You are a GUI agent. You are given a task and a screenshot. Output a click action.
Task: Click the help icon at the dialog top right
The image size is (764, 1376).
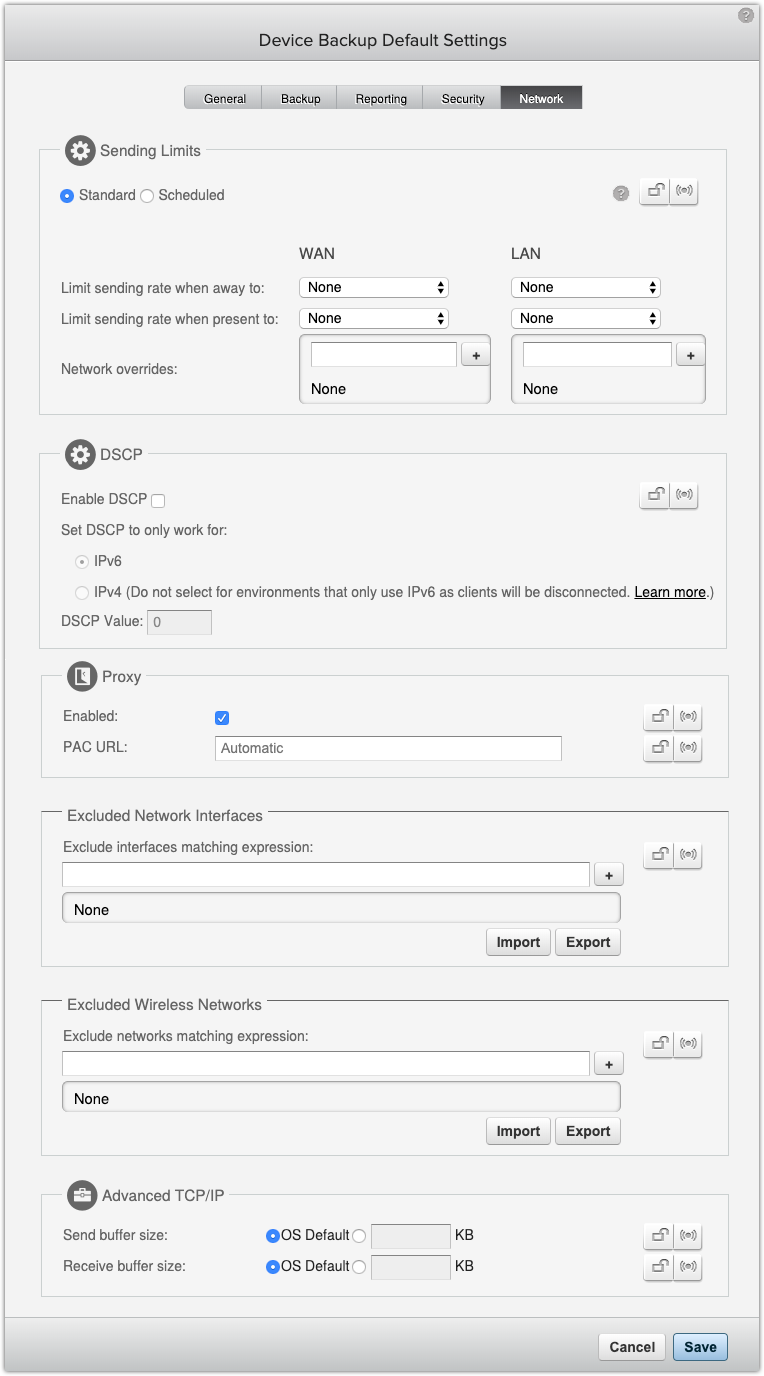pos(745,14)
